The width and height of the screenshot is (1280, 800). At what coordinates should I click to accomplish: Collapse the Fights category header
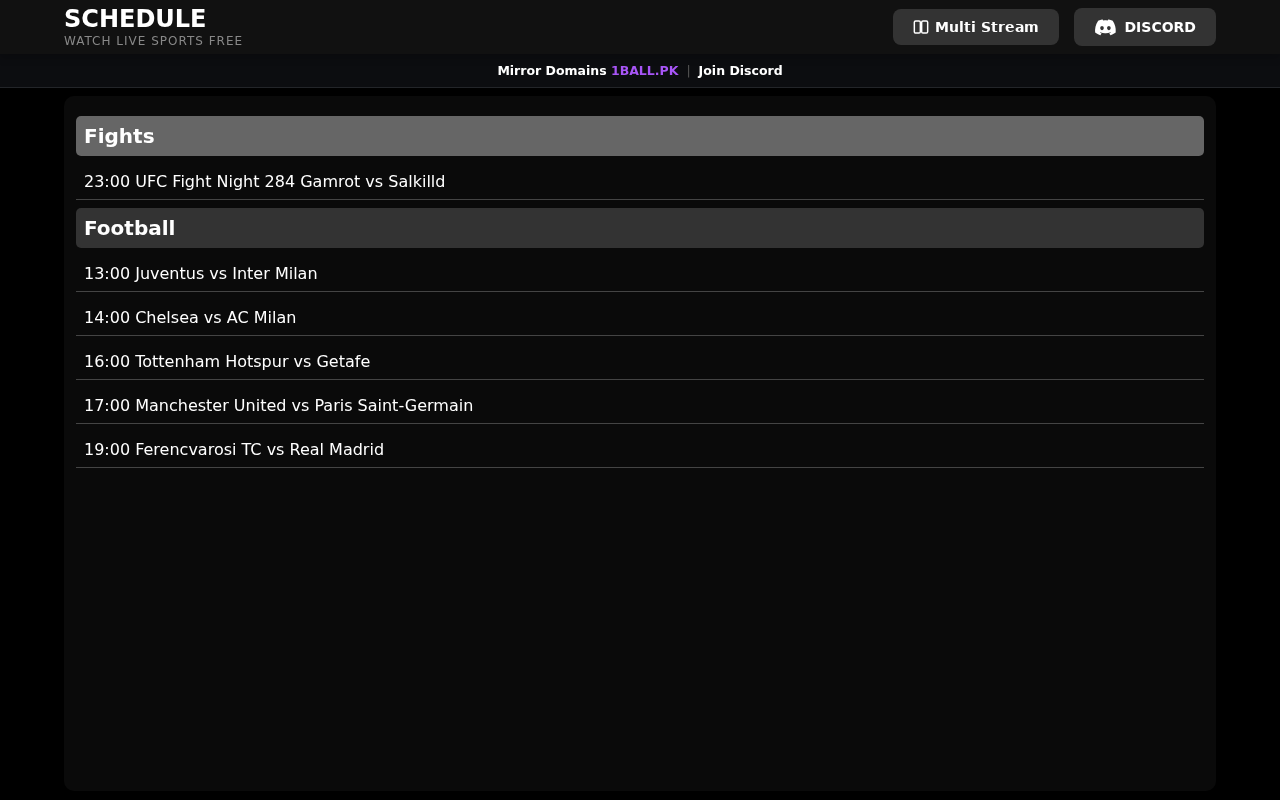(x=640, y=136)
